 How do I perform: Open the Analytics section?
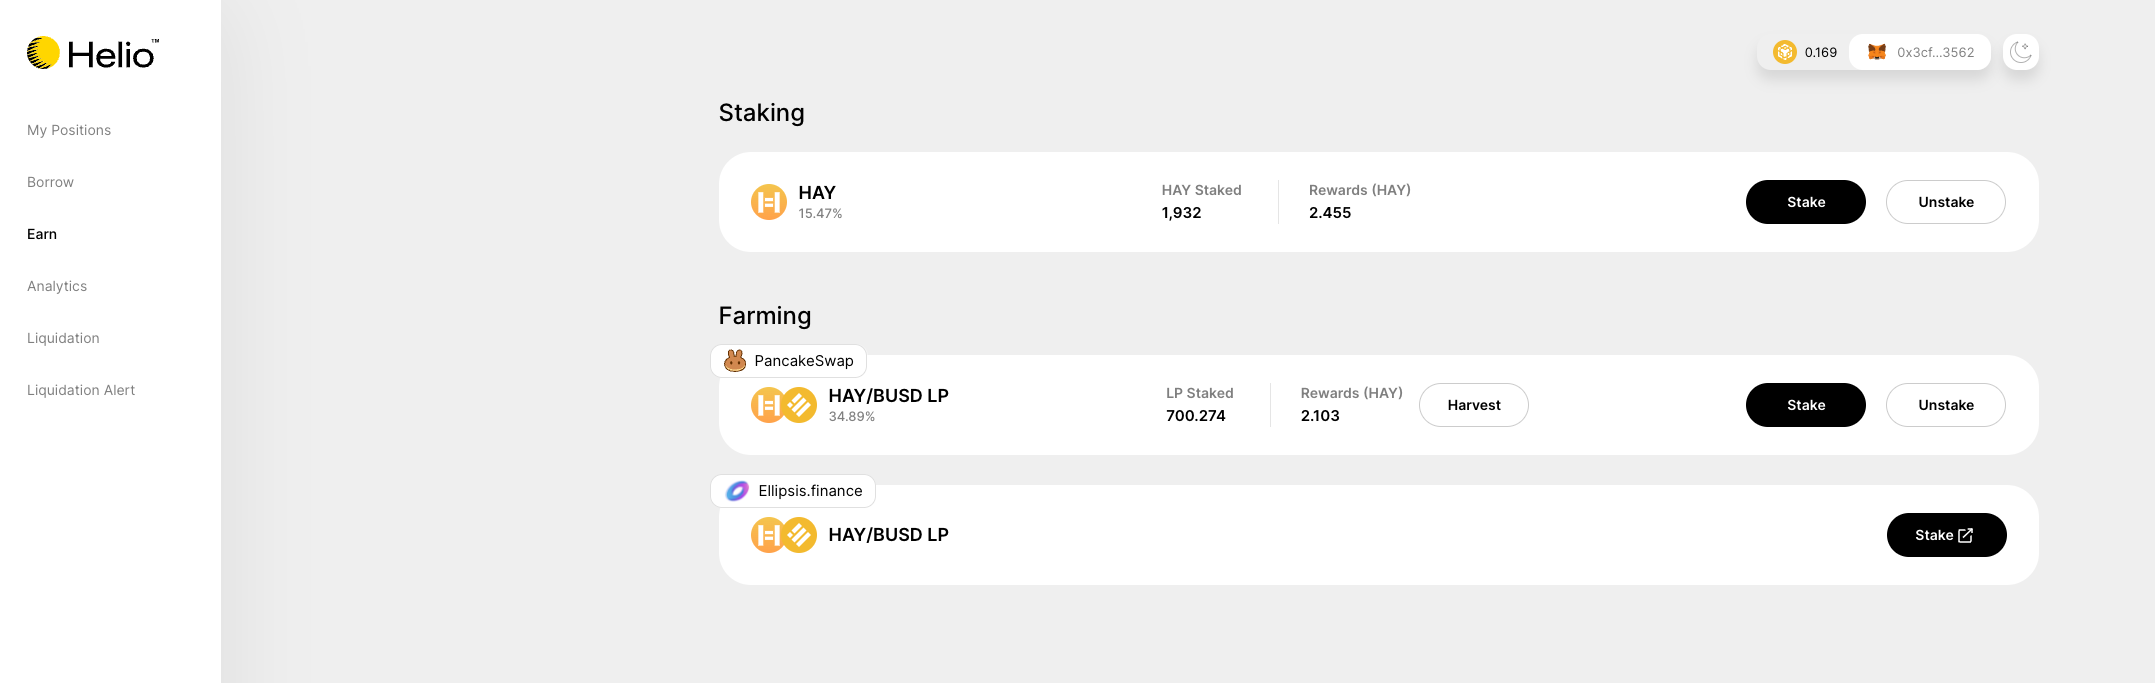tap(57, 286)
